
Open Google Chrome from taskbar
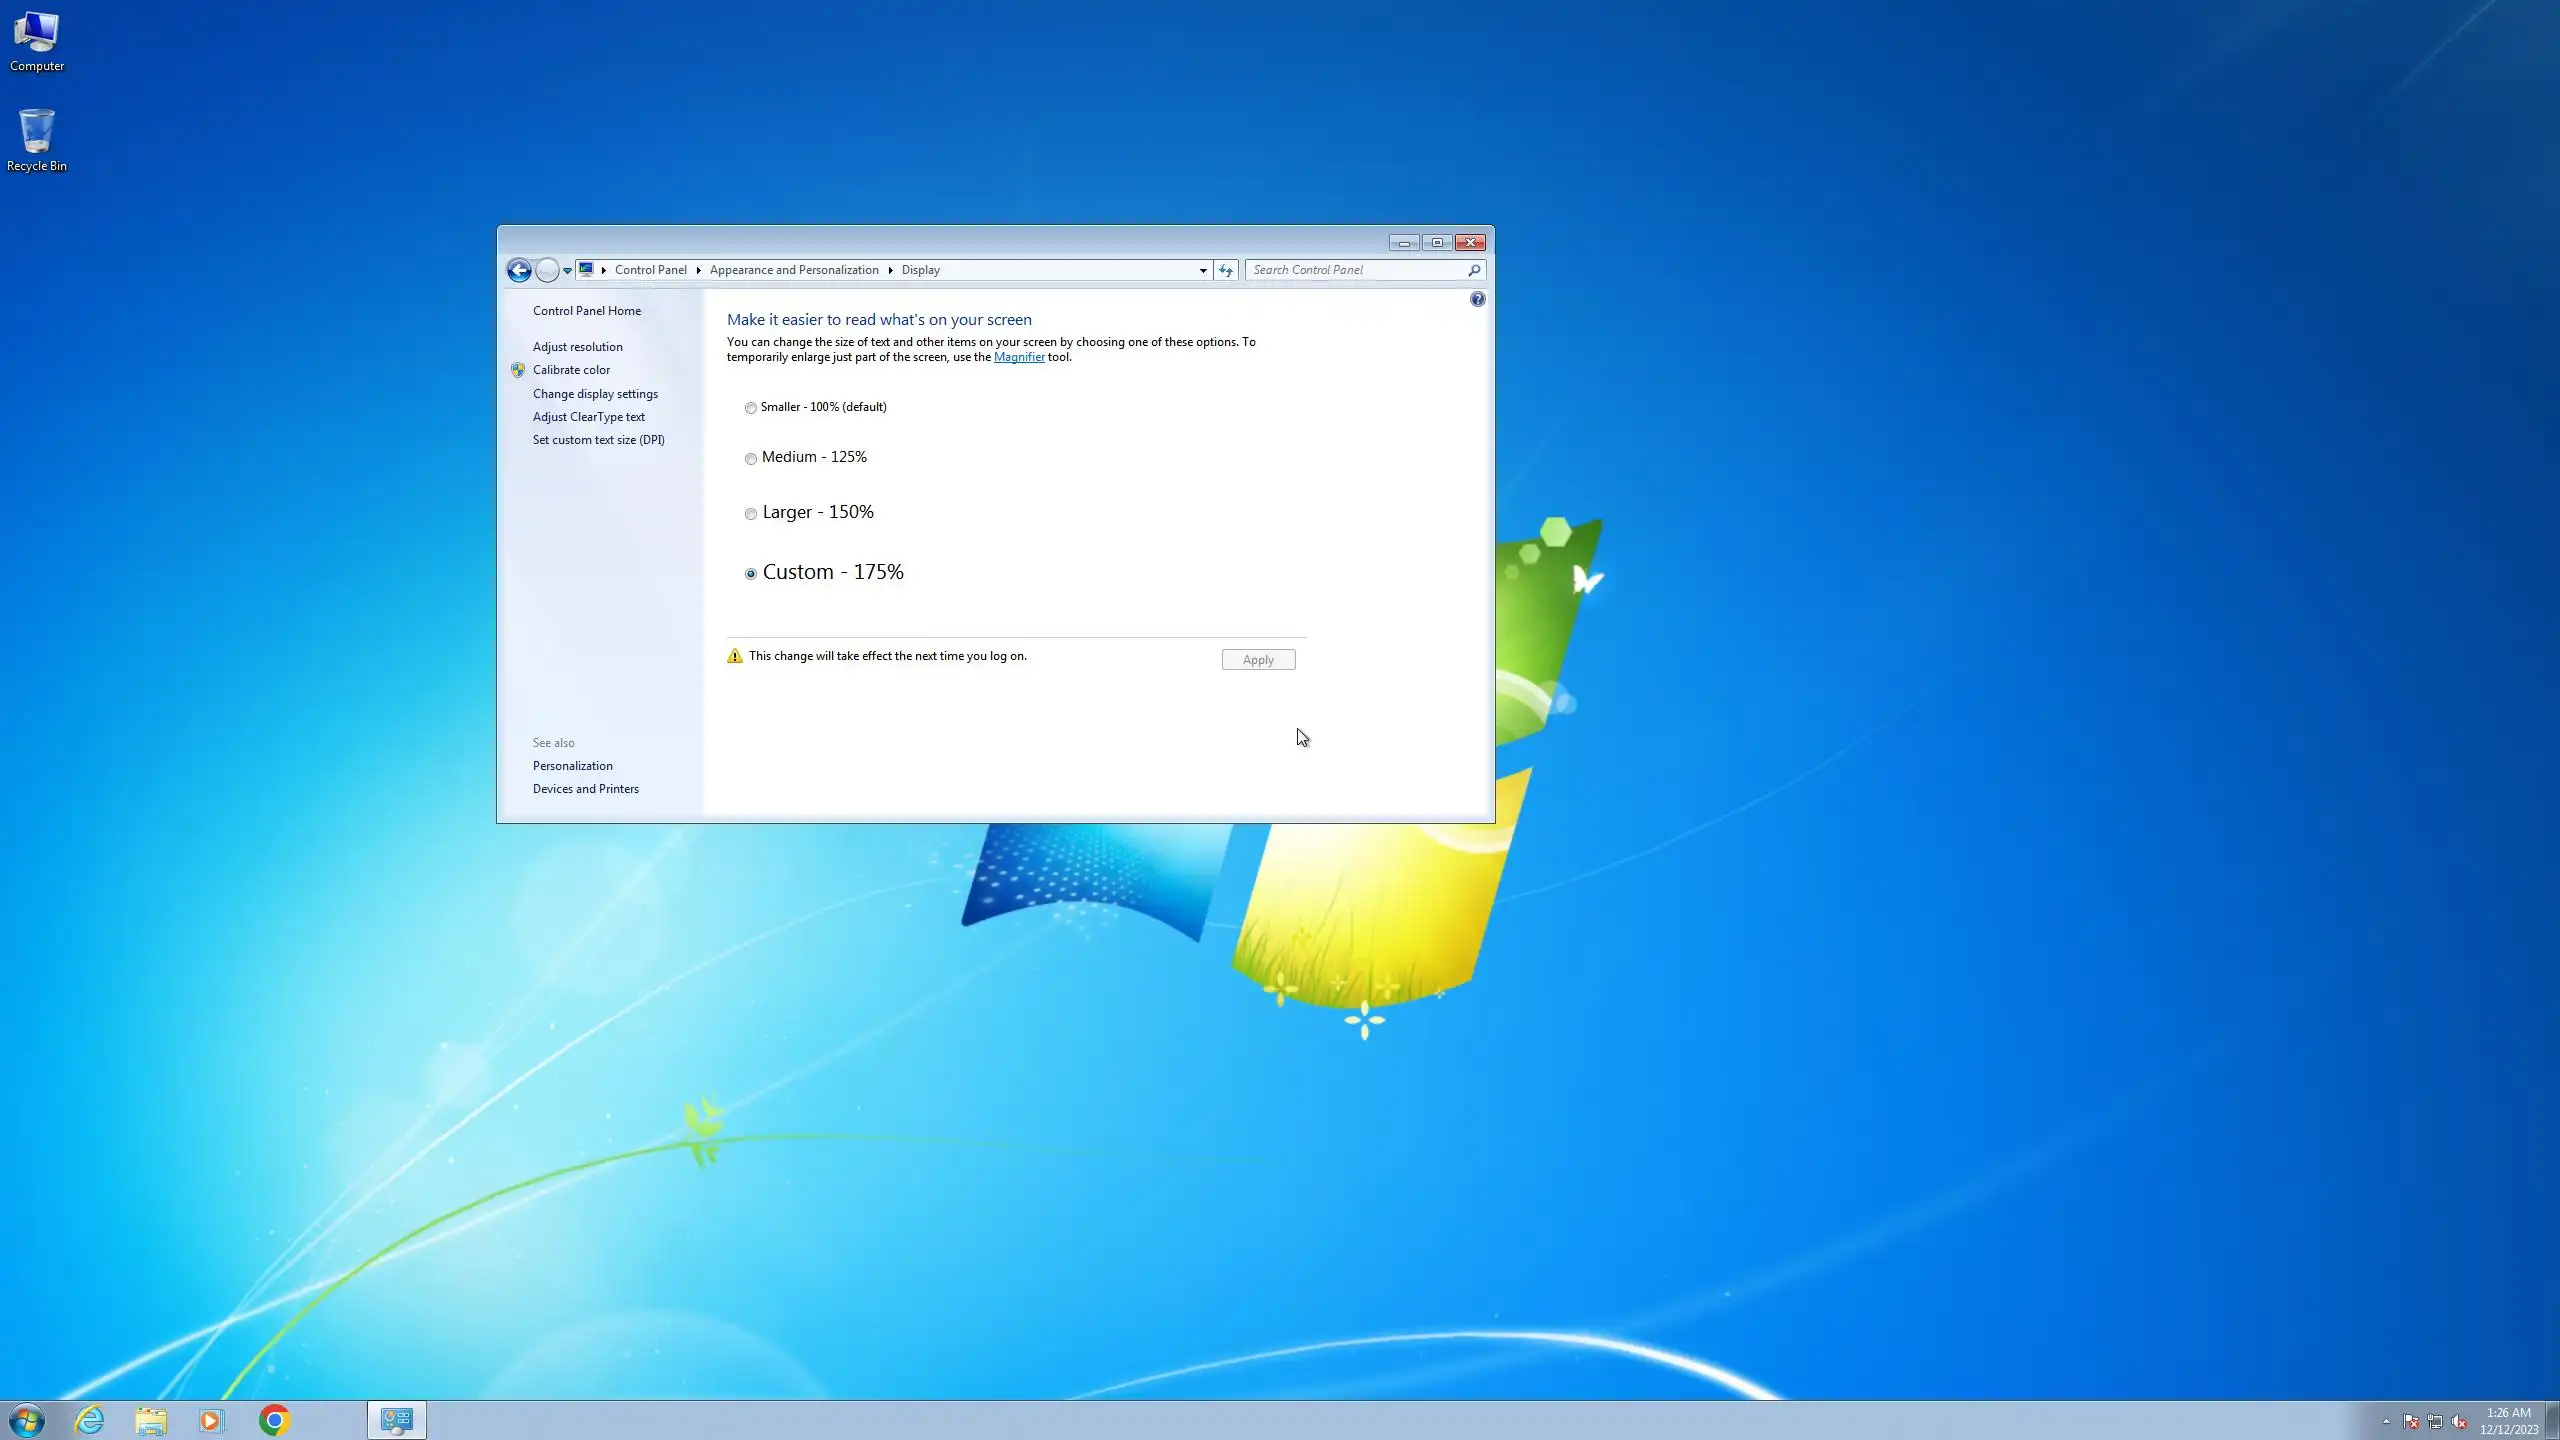point(274,1420)
